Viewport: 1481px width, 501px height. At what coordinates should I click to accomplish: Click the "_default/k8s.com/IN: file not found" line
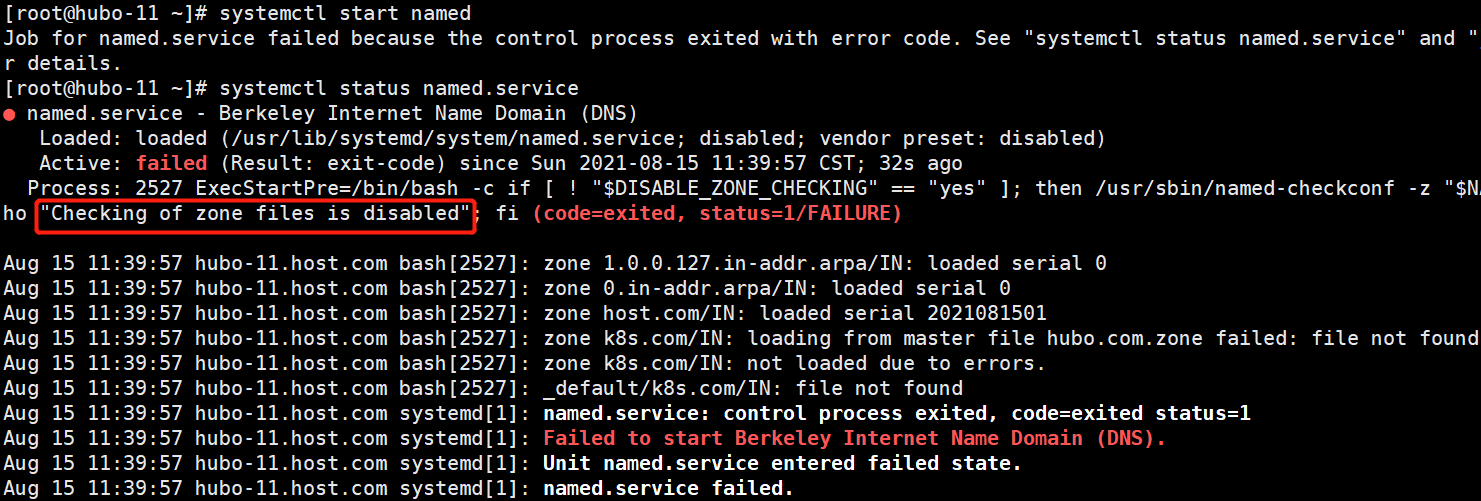(752, 389)
